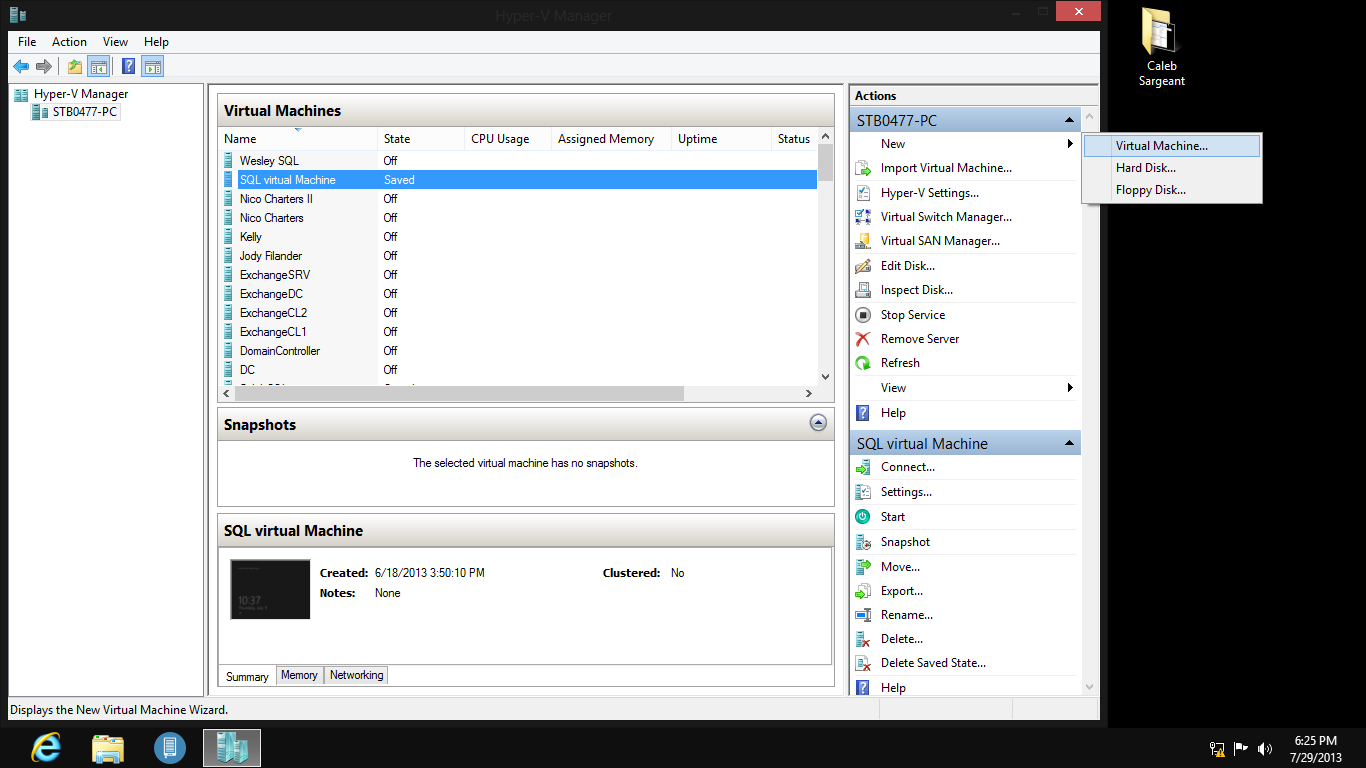Click the Import Virtual Machine icon
Screen dimensions: 1366x768
tap(863, 168)
